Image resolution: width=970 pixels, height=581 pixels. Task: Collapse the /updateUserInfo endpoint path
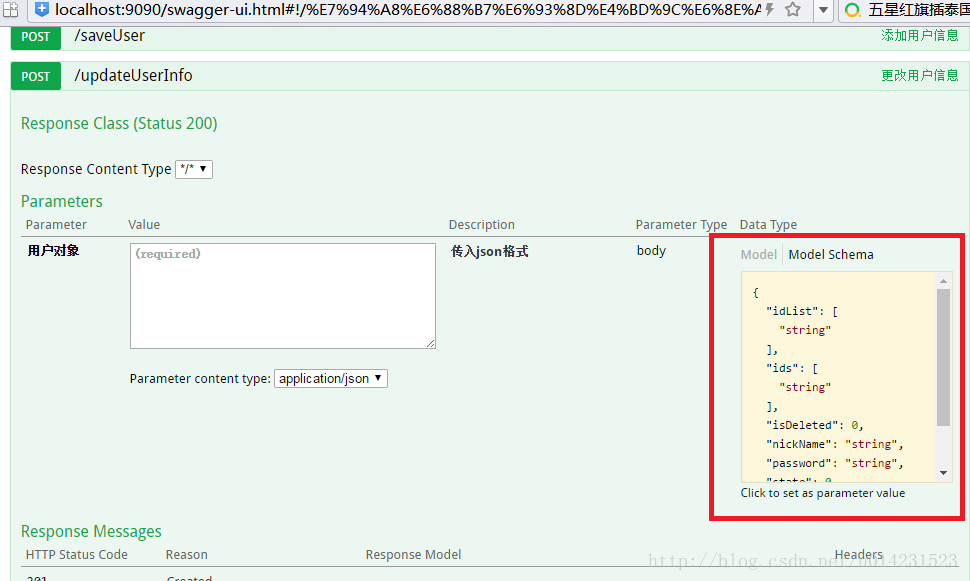tap(133, 75)
